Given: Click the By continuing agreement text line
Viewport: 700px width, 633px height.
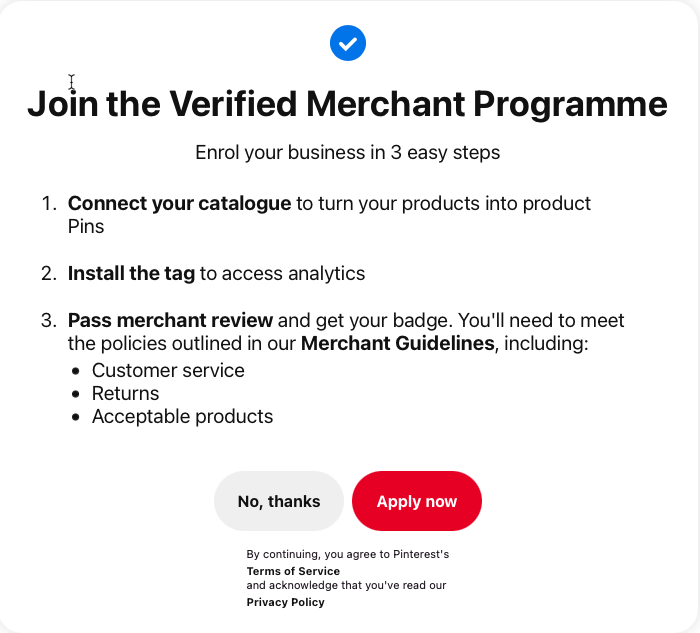Looking at the screenshot, I should (348, 554).
